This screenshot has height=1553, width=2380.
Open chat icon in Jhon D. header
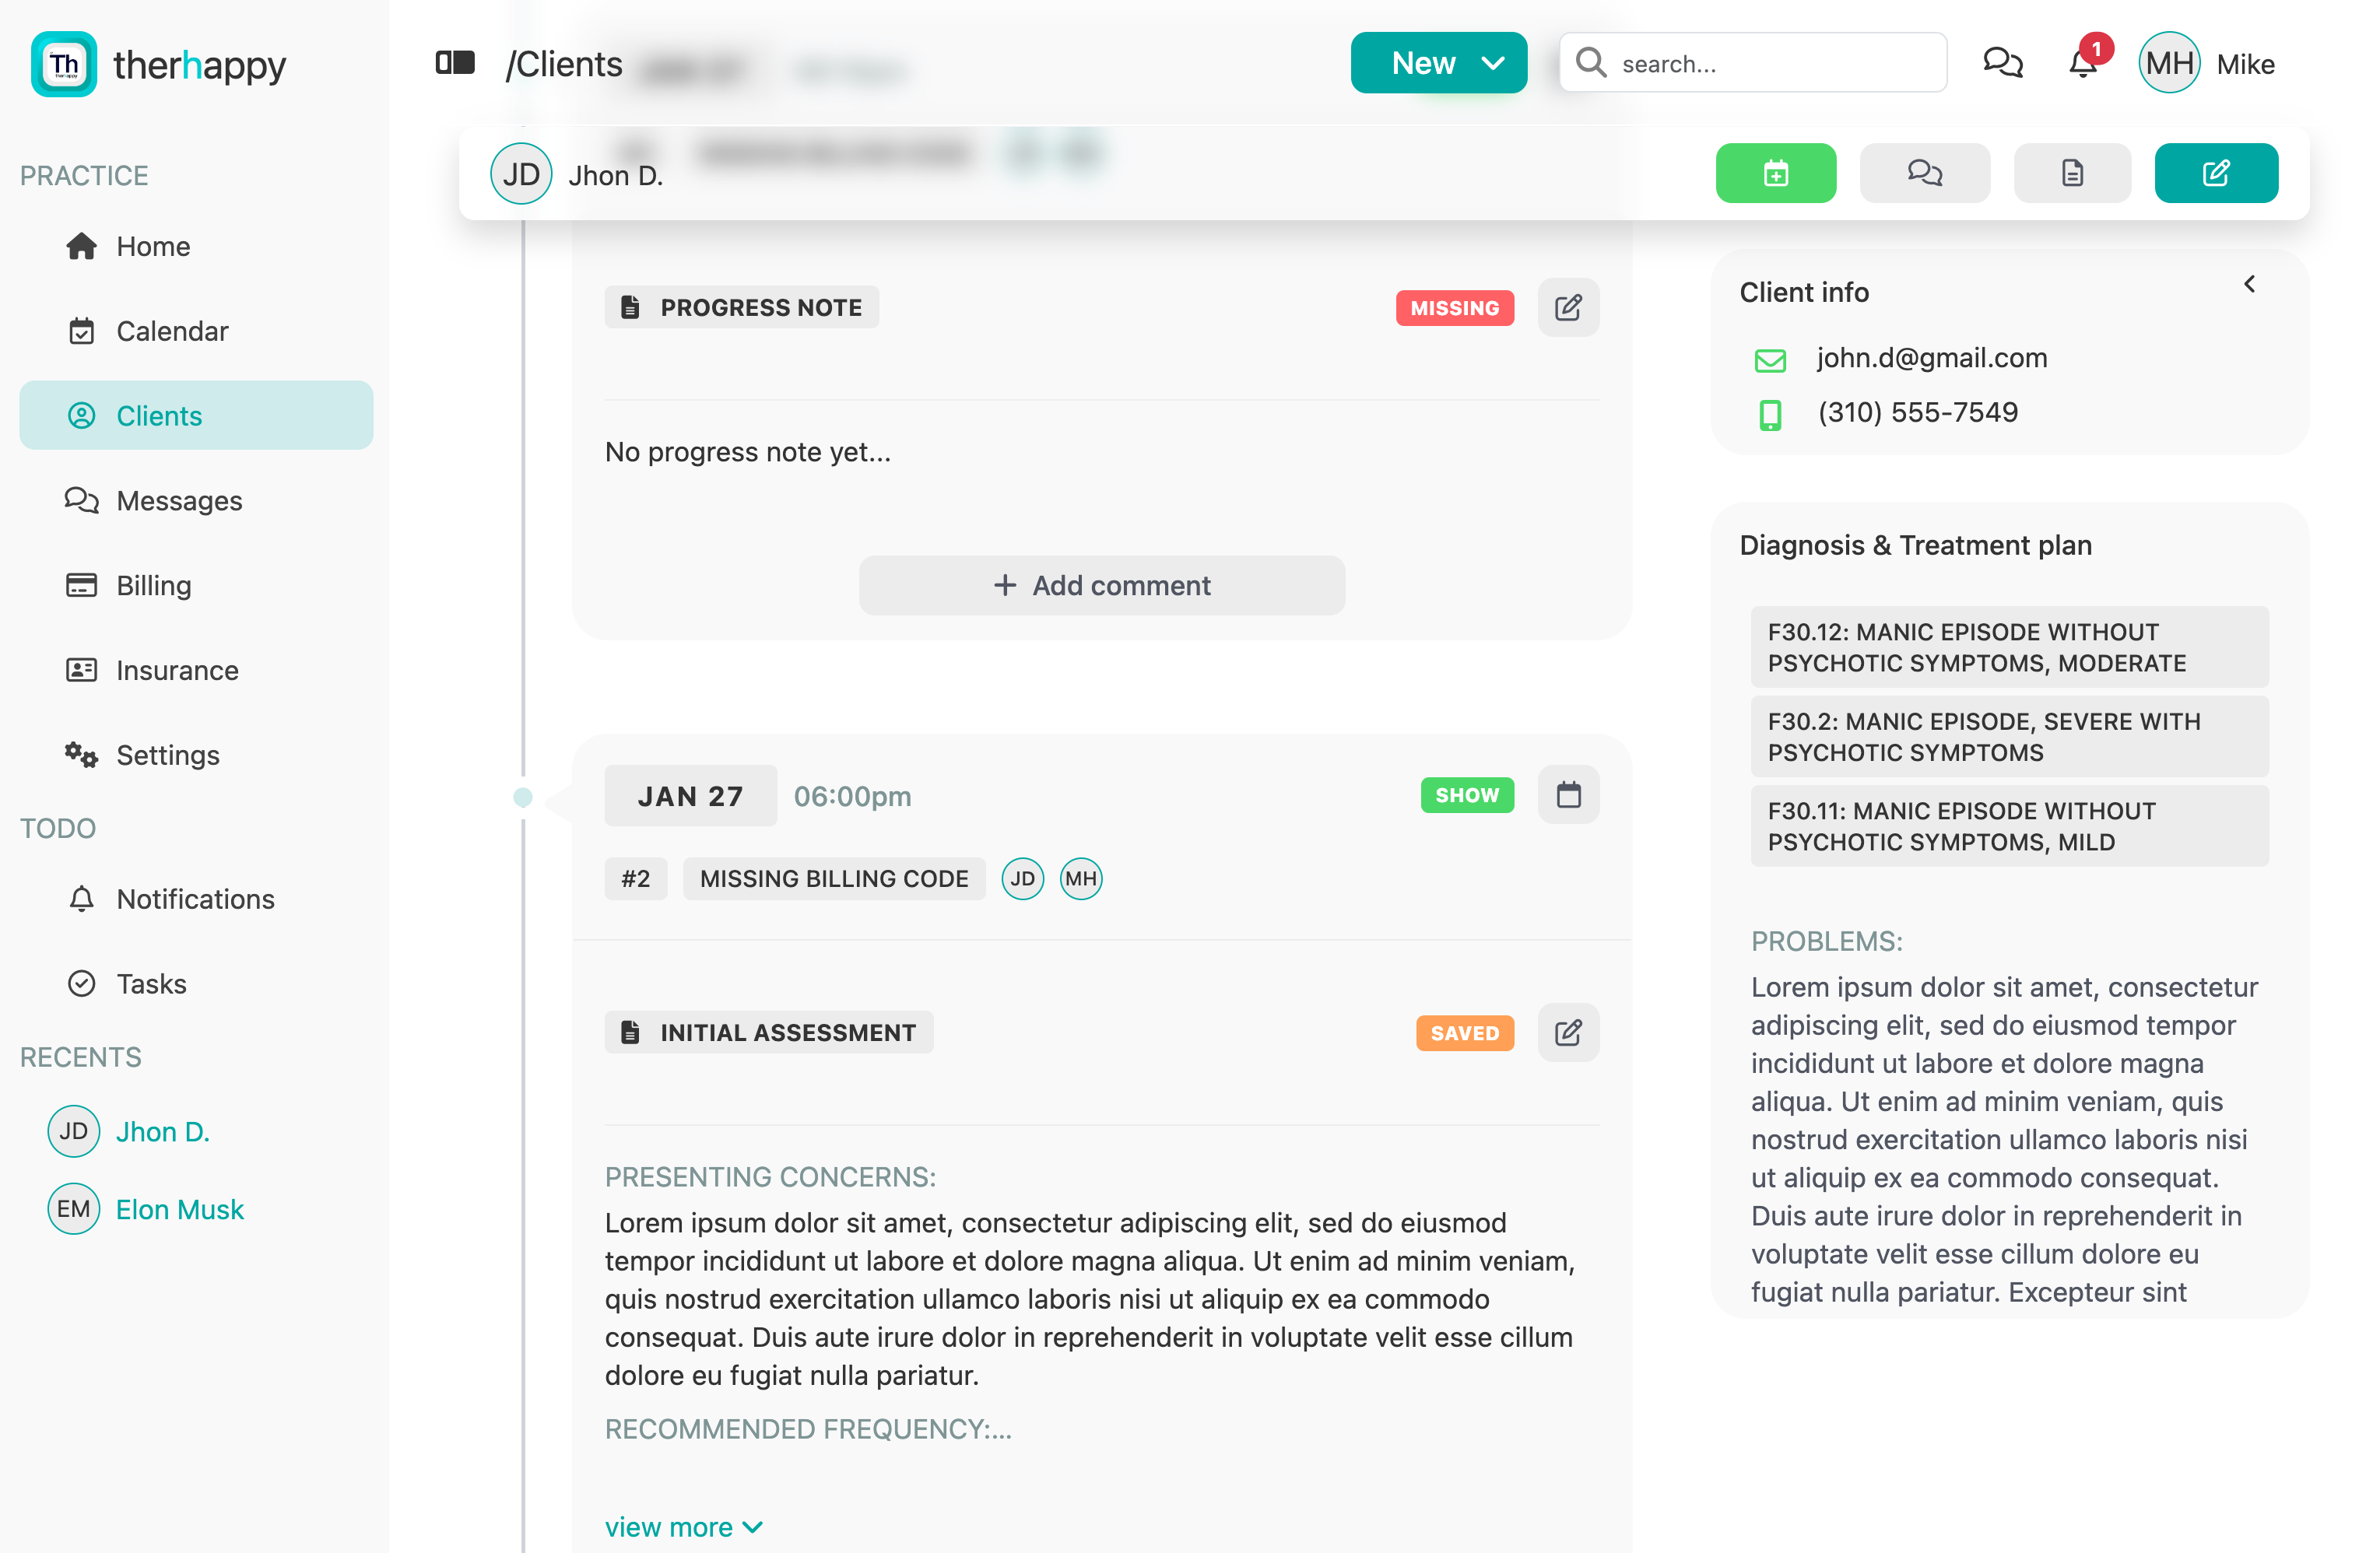tap(1924, 173)
